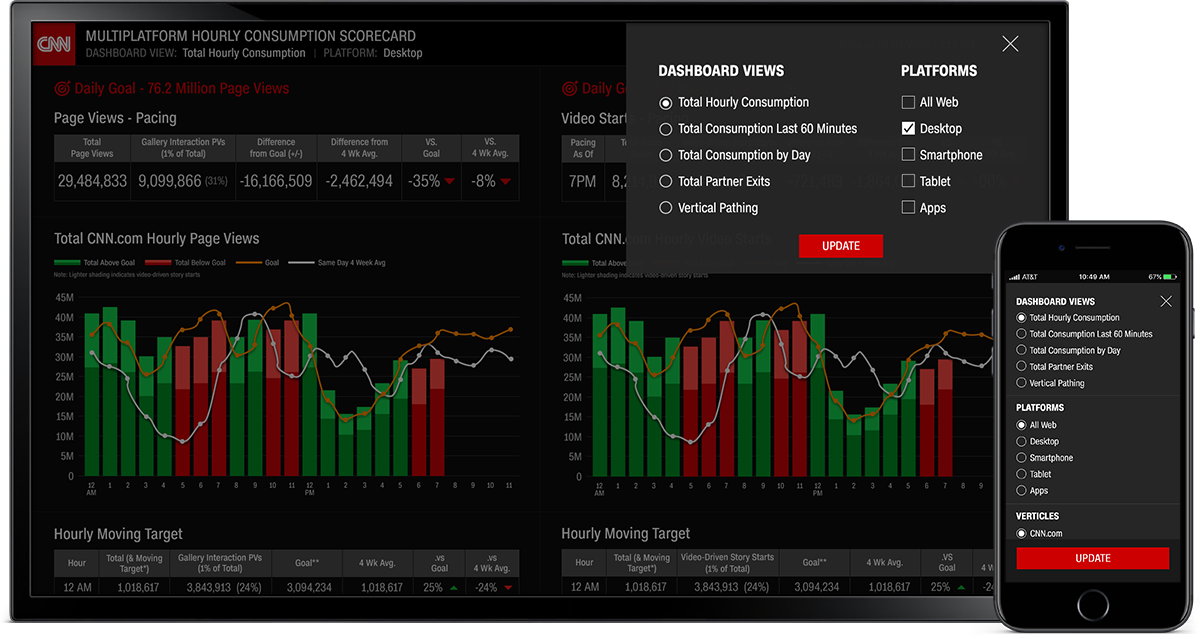Enable the Smartphone platform checkbox
1200x639 pixels.
(x=908, y=155)
